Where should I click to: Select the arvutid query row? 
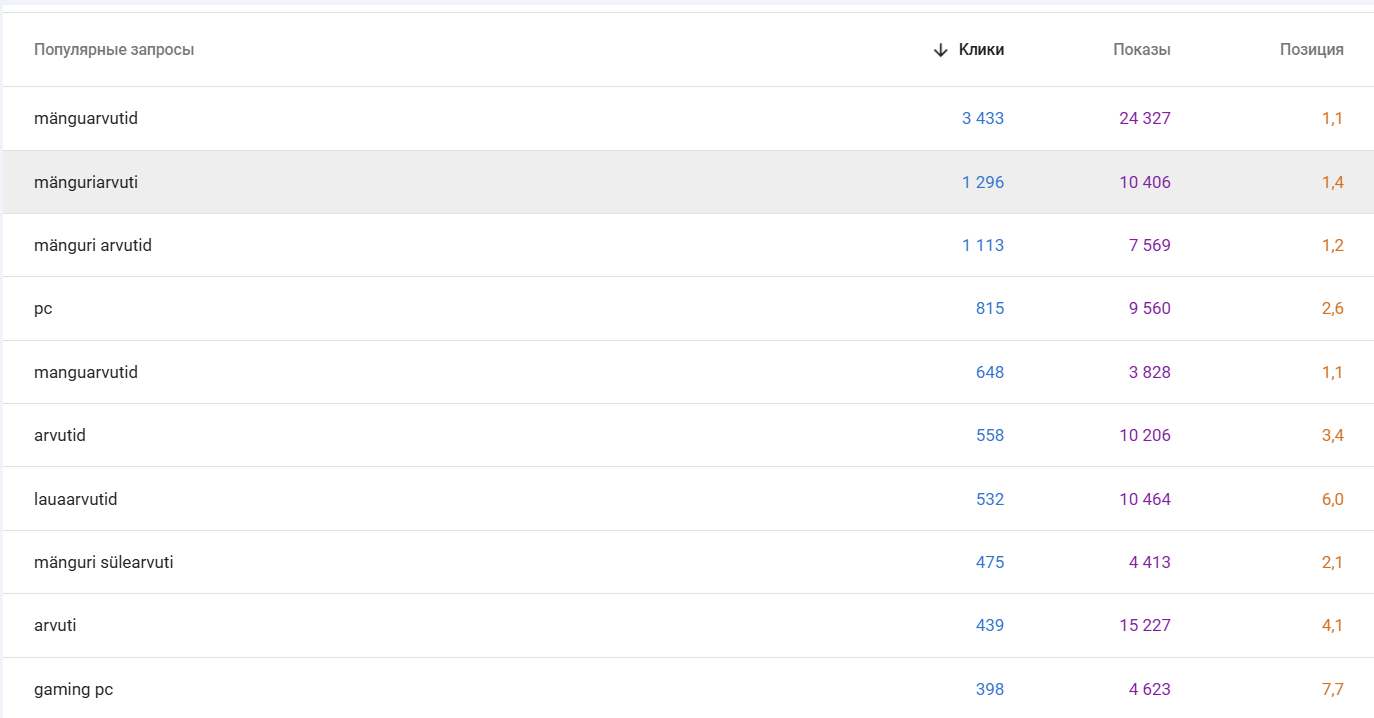click(60, 436)
